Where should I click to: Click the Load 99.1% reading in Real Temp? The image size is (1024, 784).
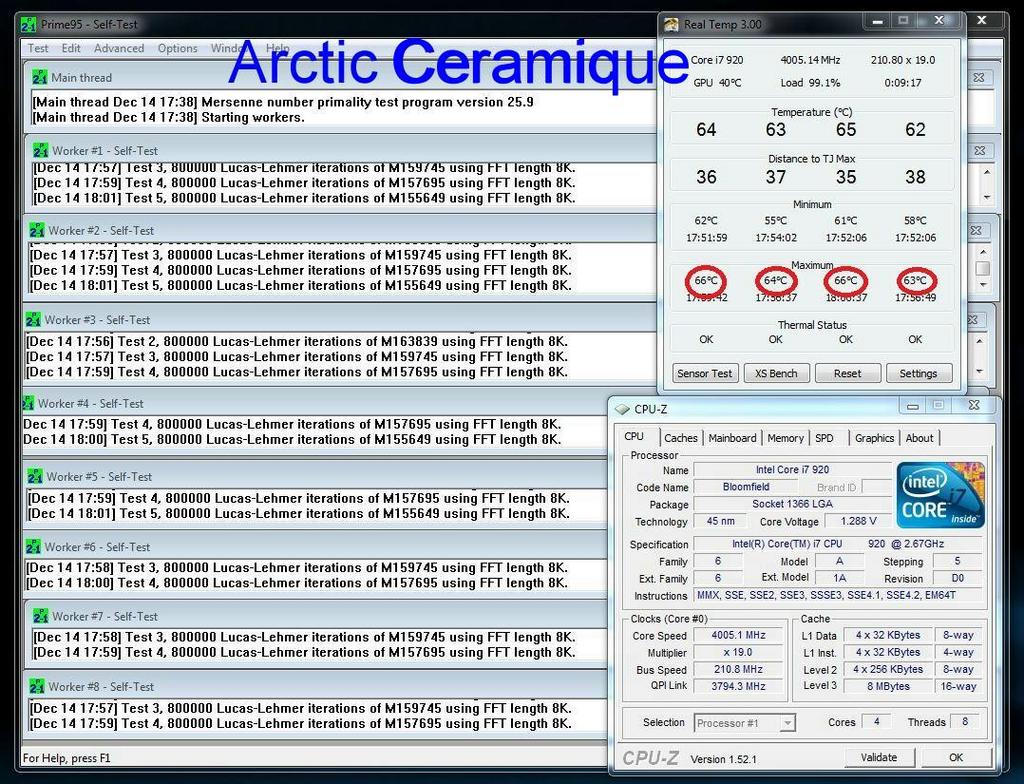(x=810, y=83)
